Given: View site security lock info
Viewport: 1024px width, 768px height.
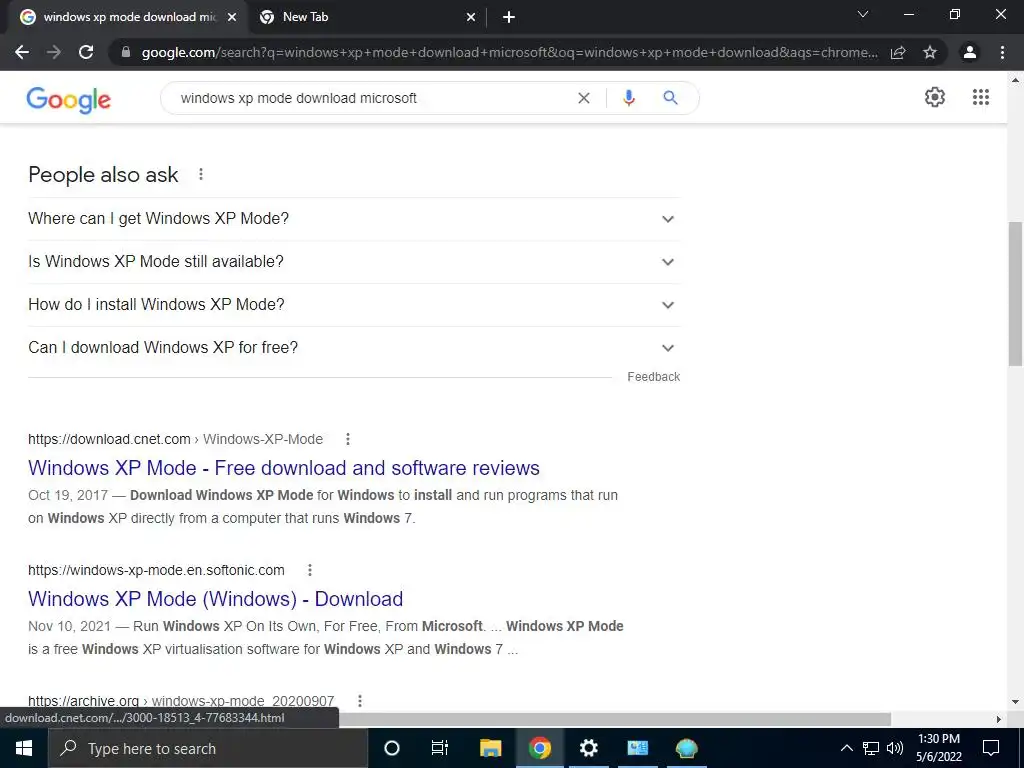Looking at the screenshot, I should tap(126, 52).
